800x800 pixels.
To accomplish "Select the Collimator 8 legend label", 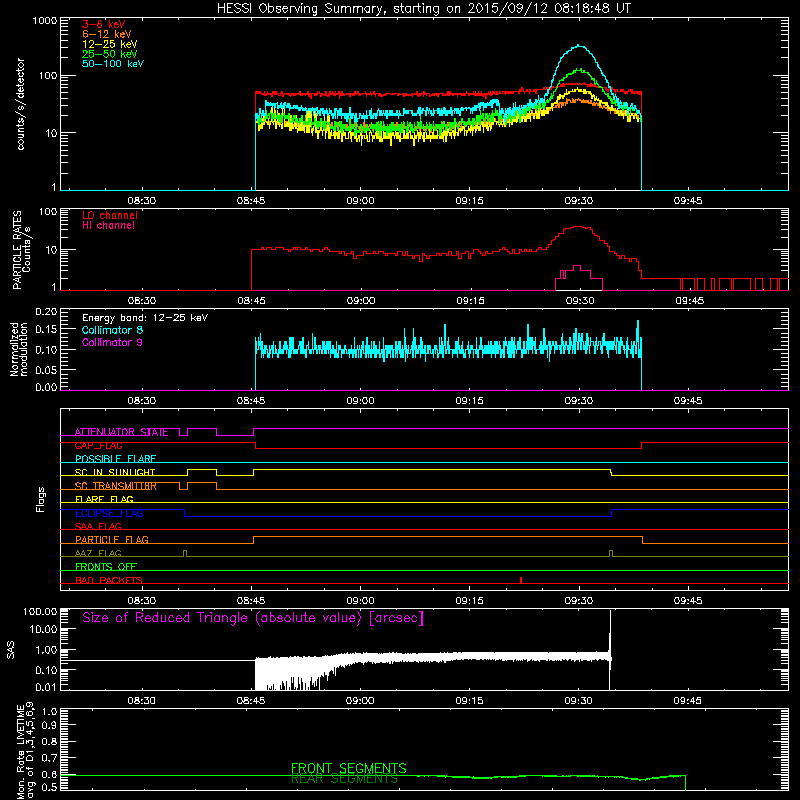I will 112,330.
